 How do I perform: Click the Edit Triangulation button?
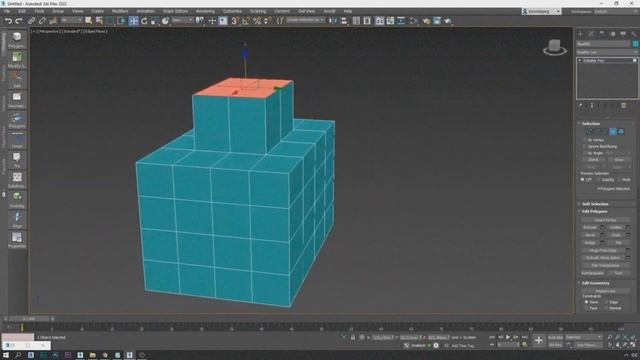click(x=605, y=265)
